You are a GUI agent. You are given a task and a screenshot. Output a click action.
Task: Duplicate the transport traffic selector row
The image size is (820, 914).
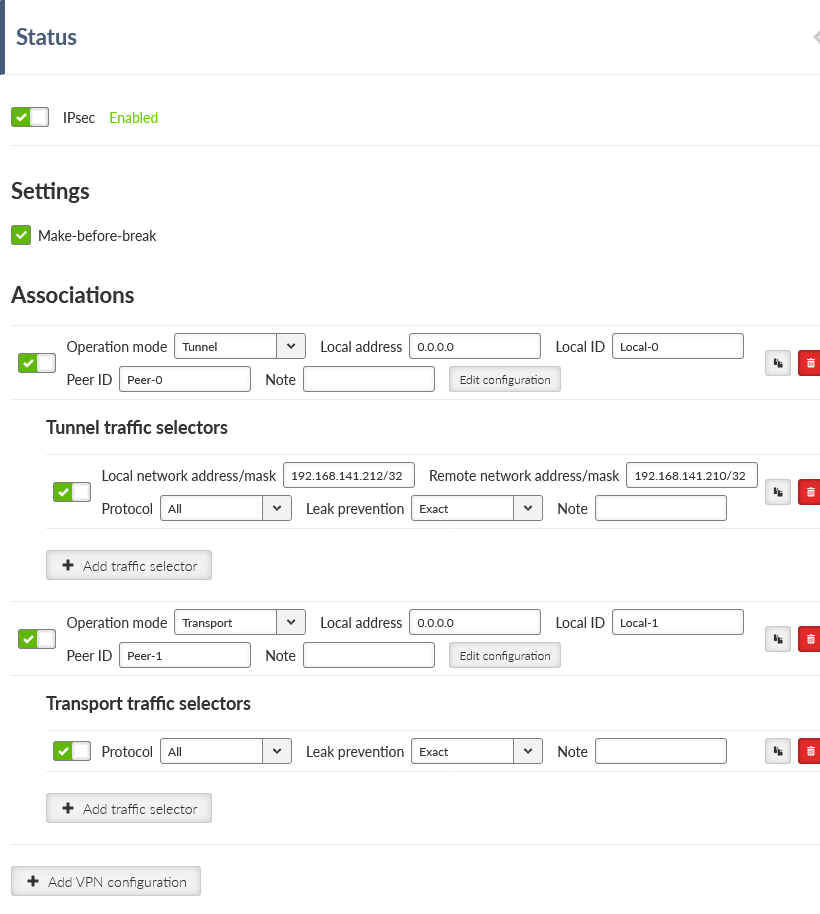coord(777,751)
